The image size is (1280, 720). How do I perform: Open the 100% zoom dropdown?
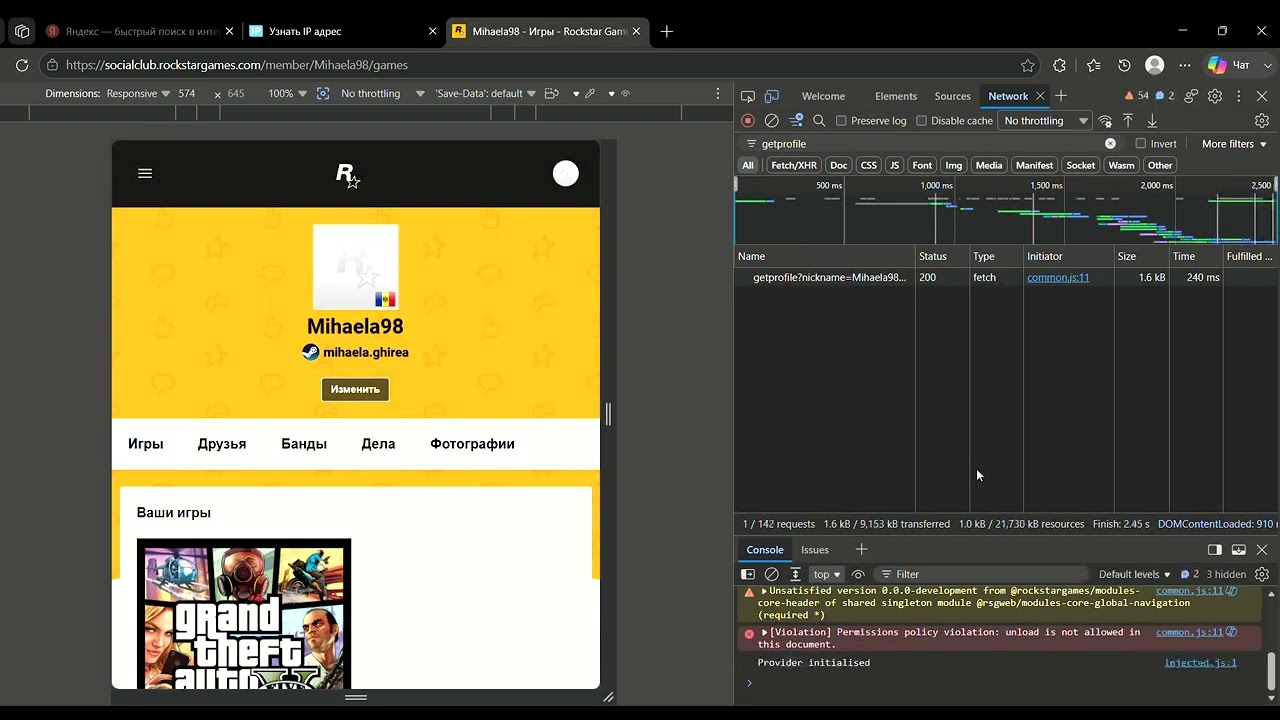(288, 93)
